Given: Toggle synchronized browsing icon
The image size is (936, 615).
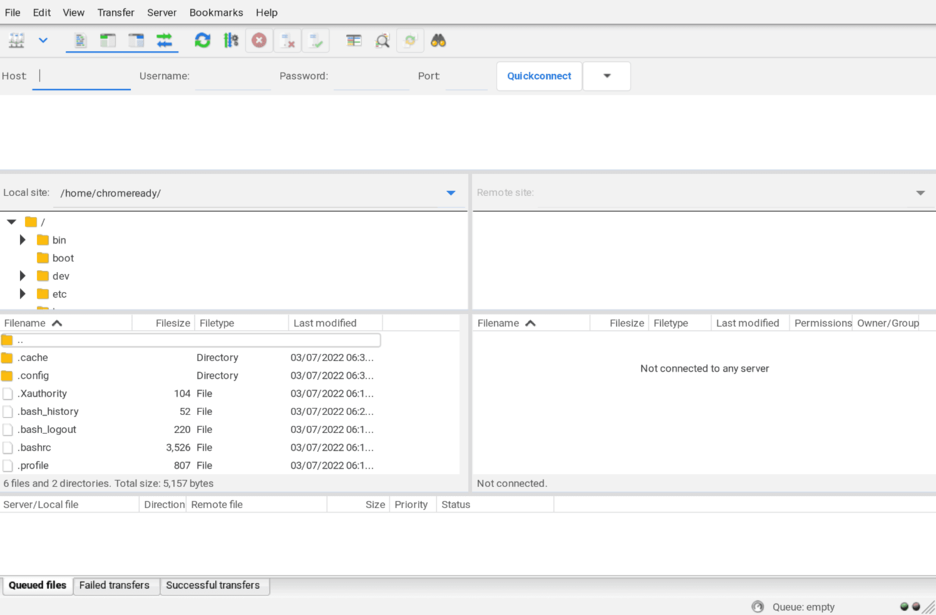Looking at the screenshot, I should (410, 41).
